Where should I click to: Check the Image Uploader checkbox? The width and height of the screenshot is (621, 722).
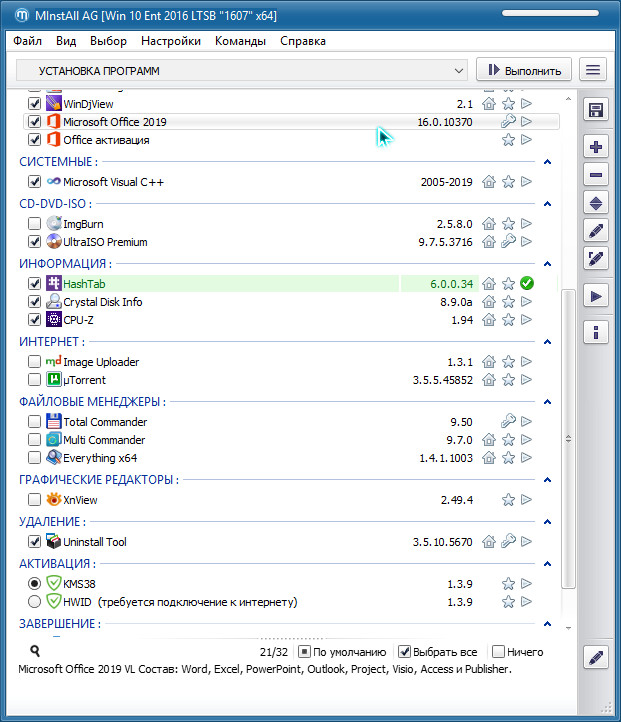(35, 362)
